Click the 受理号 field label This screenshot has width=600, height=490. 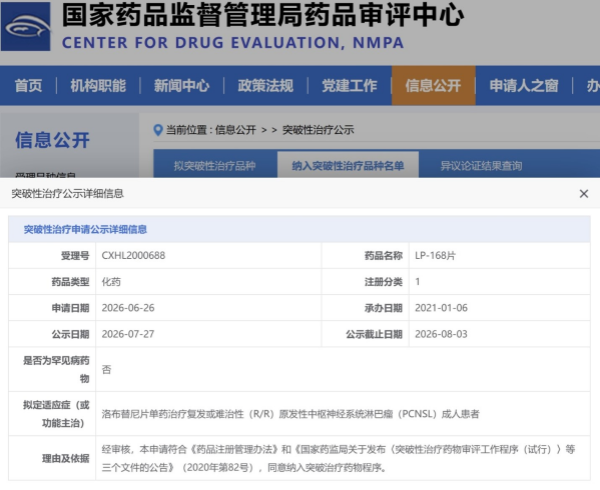(75, 256)
